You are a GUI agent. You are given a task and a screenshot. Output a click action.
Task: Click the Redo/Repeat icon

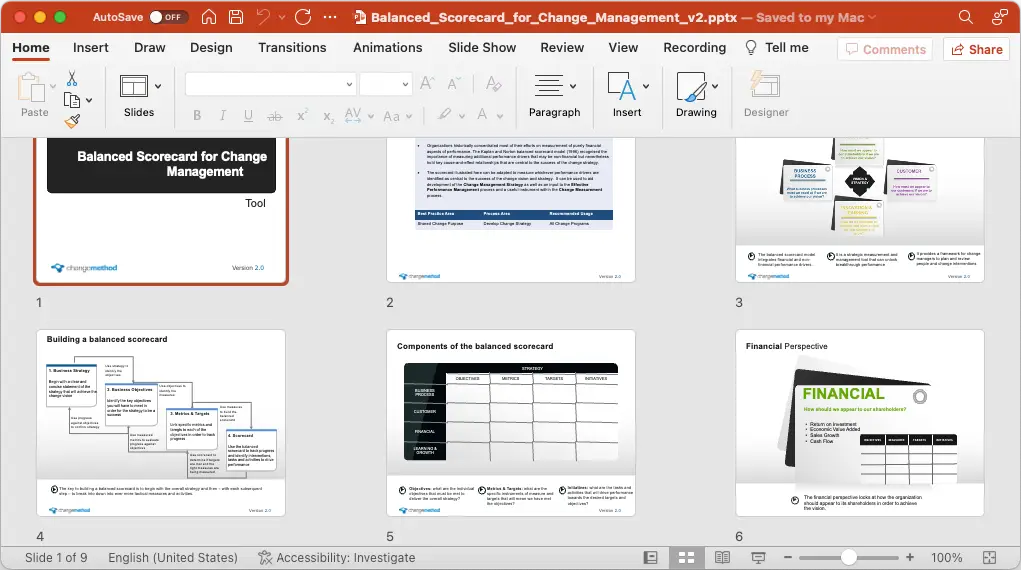coord(303,17)
